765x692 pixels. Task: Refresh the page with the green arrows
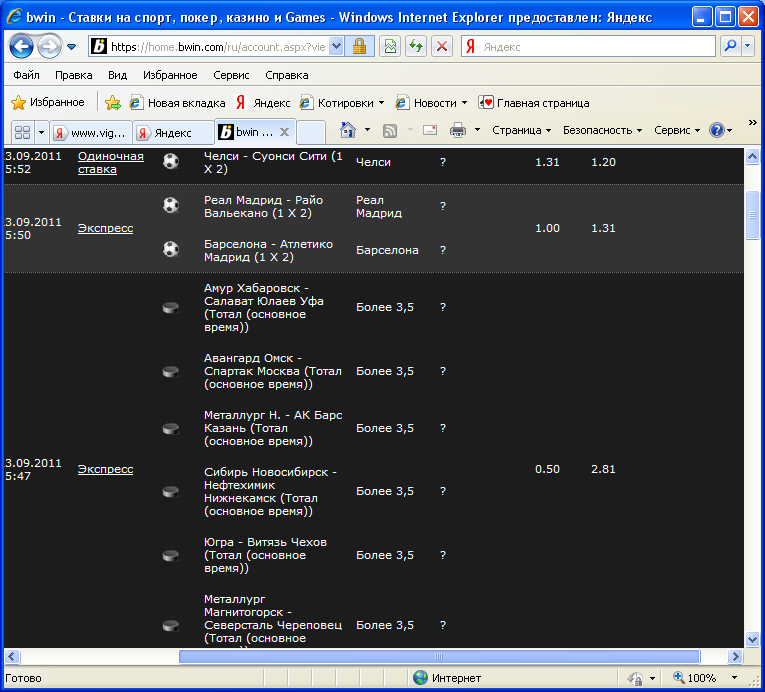[416, 47]
